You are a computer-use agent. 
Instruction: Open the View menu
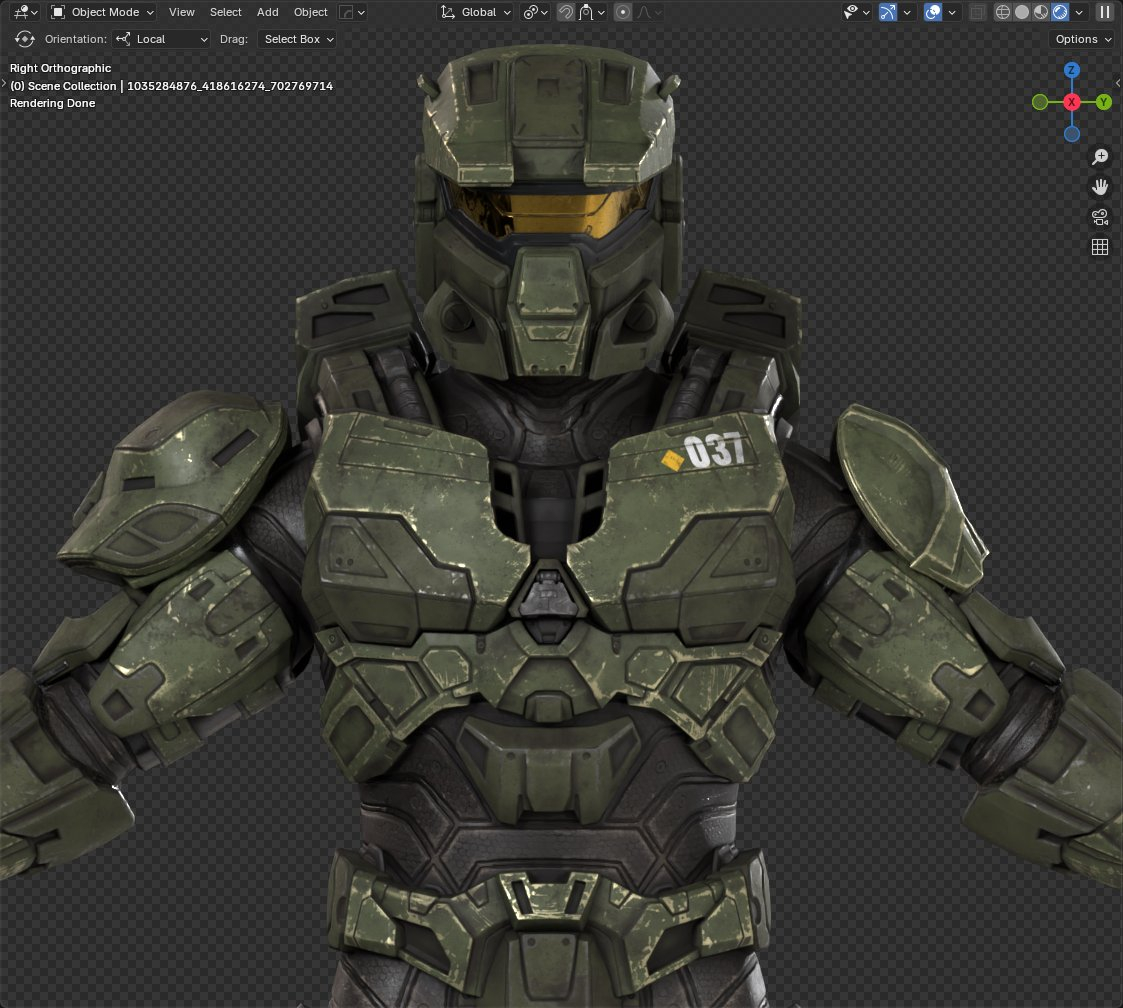(x=182, y=12)
